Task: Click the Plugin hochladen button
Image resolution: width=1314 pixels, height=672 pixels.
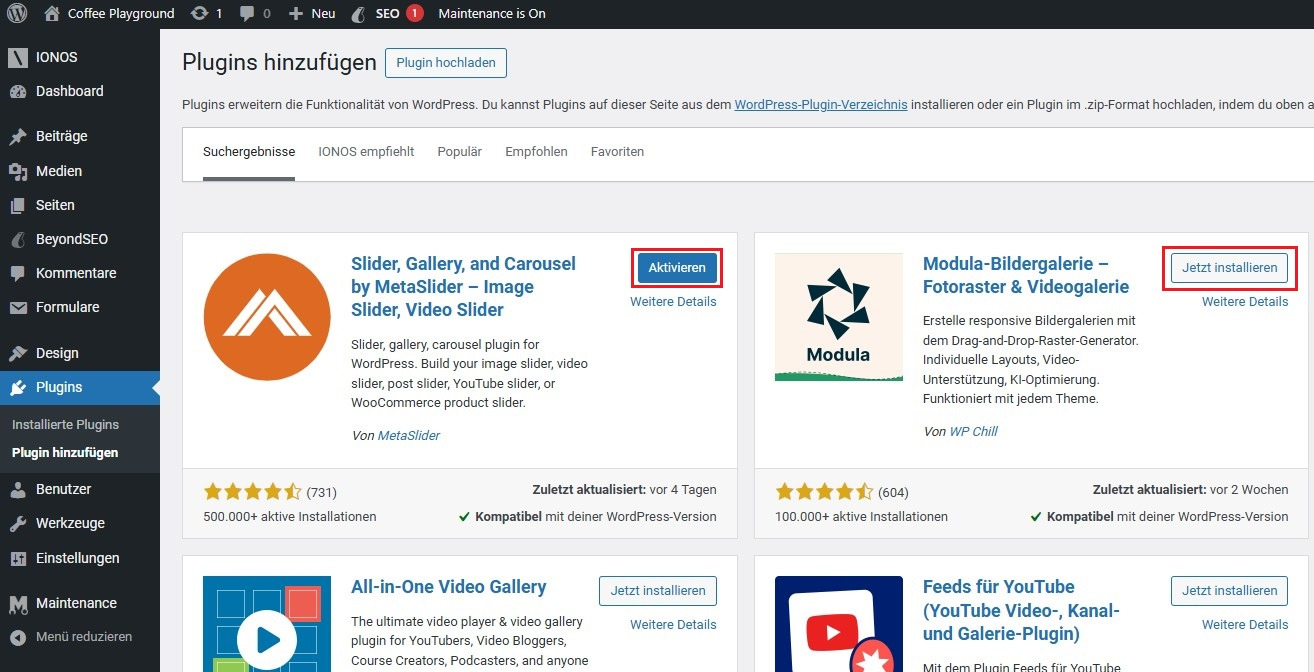Action: click(446, 62)
